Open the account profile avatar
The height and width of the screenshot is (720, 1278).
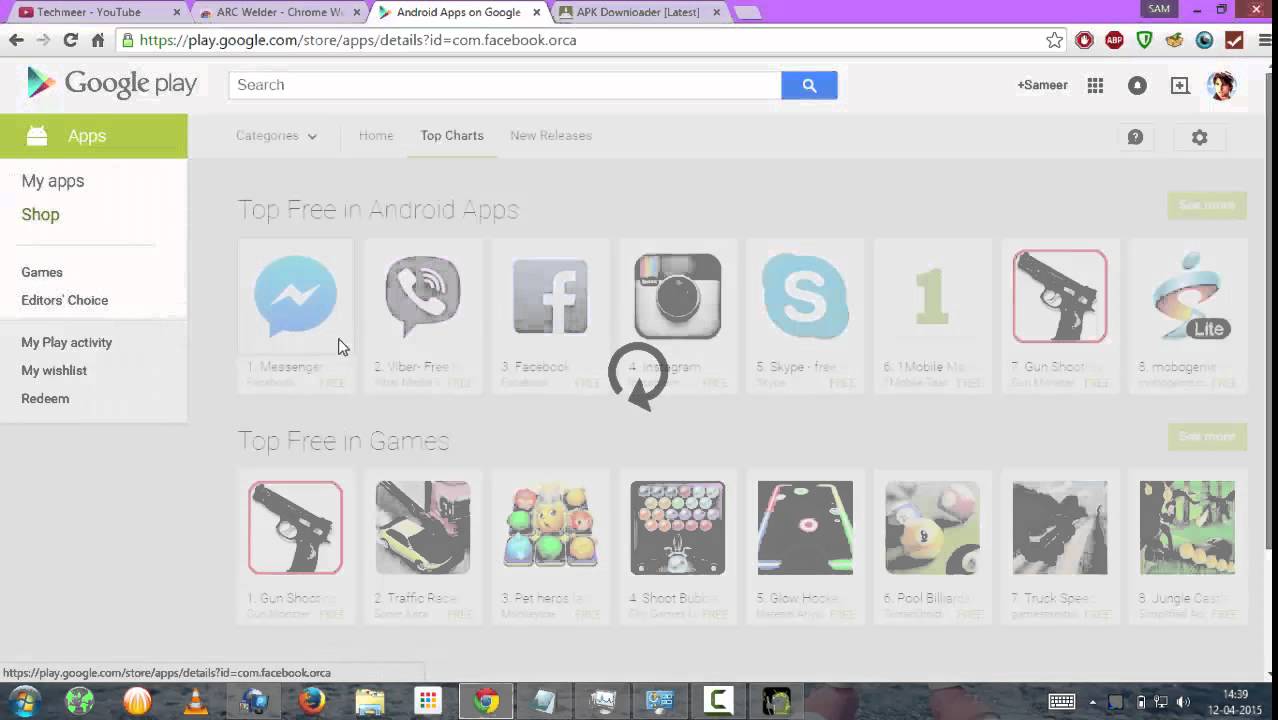point(1221,85)
